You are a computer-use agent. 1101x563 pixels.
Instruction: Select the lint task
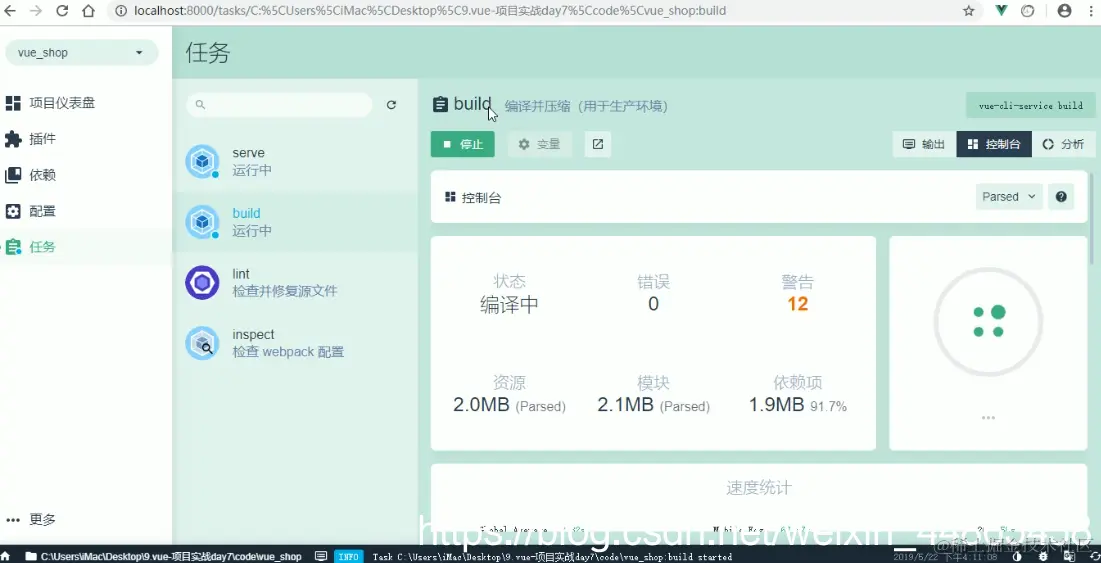click(x=295, y=282)
